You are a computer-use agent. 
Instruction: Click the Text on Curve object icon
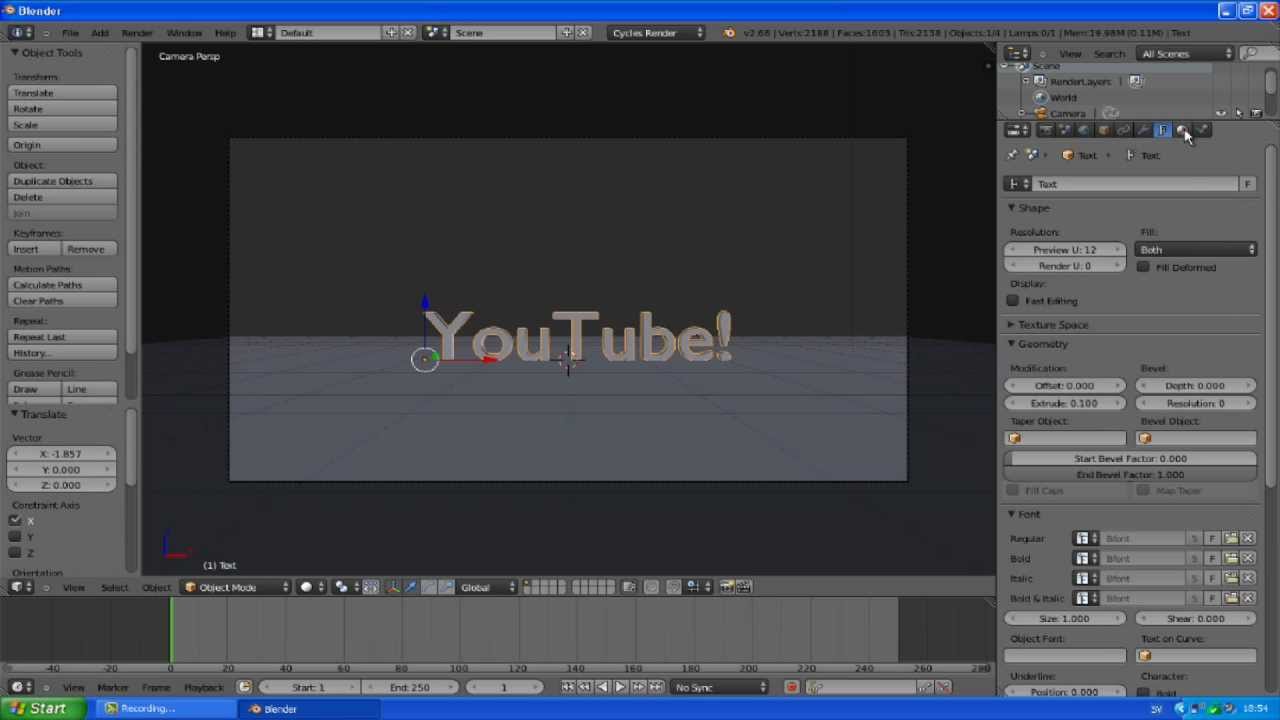[x=1146, y=656]
